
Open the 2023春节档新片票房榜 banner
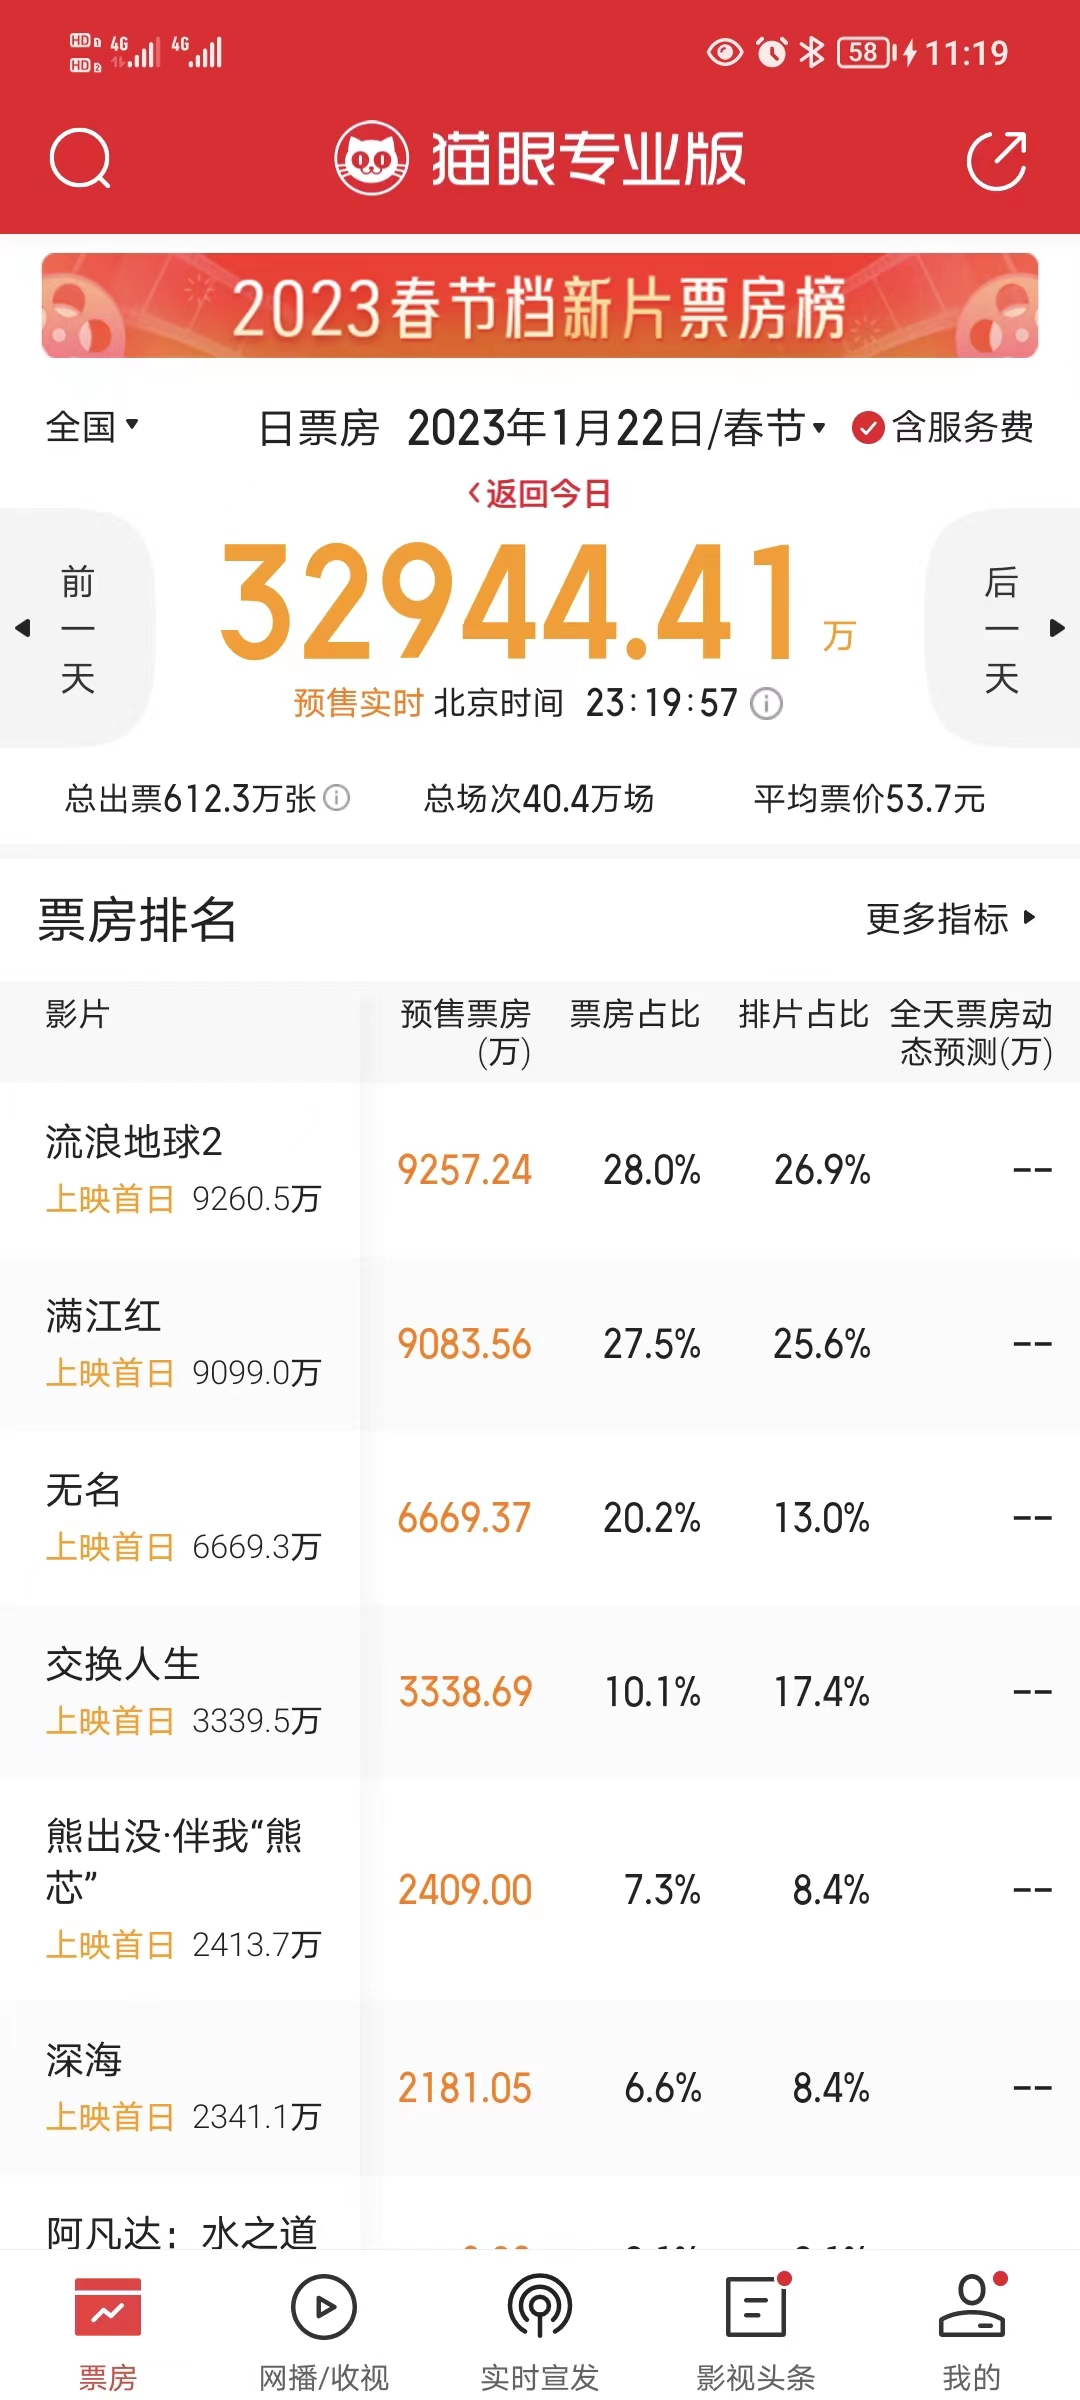540,306
